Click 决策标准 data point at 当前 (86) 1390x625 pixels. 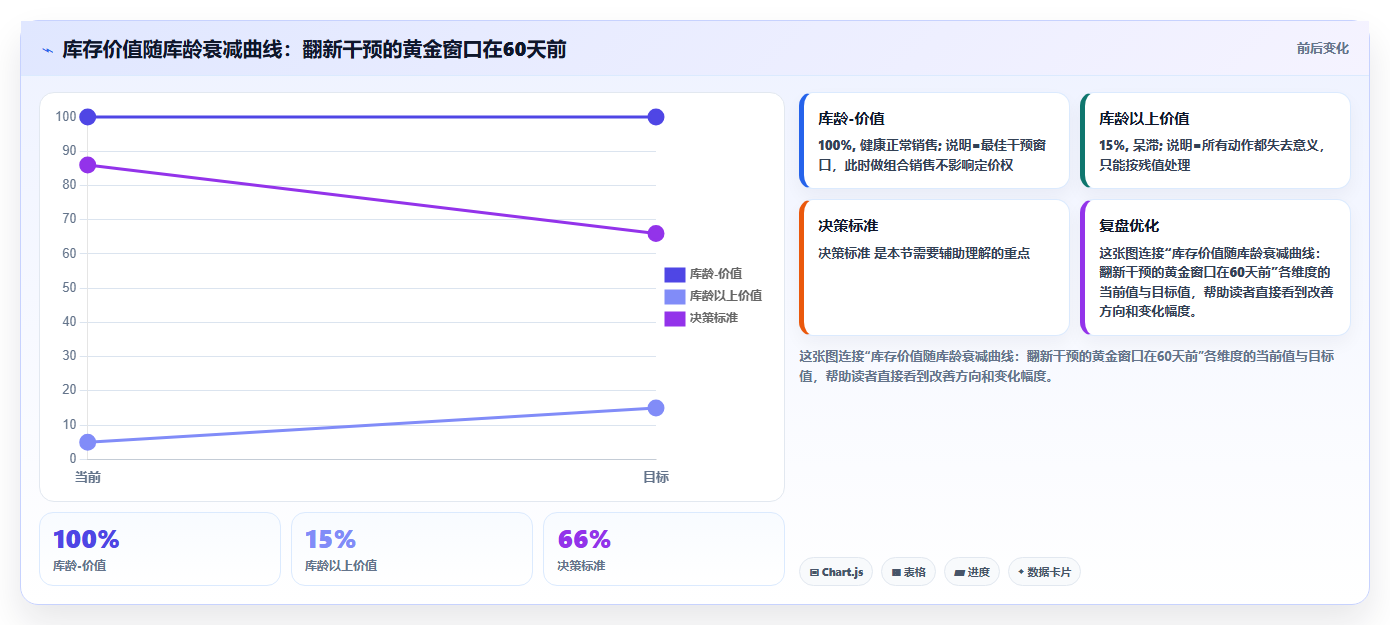pyautogui.click(x=88, y=165)
